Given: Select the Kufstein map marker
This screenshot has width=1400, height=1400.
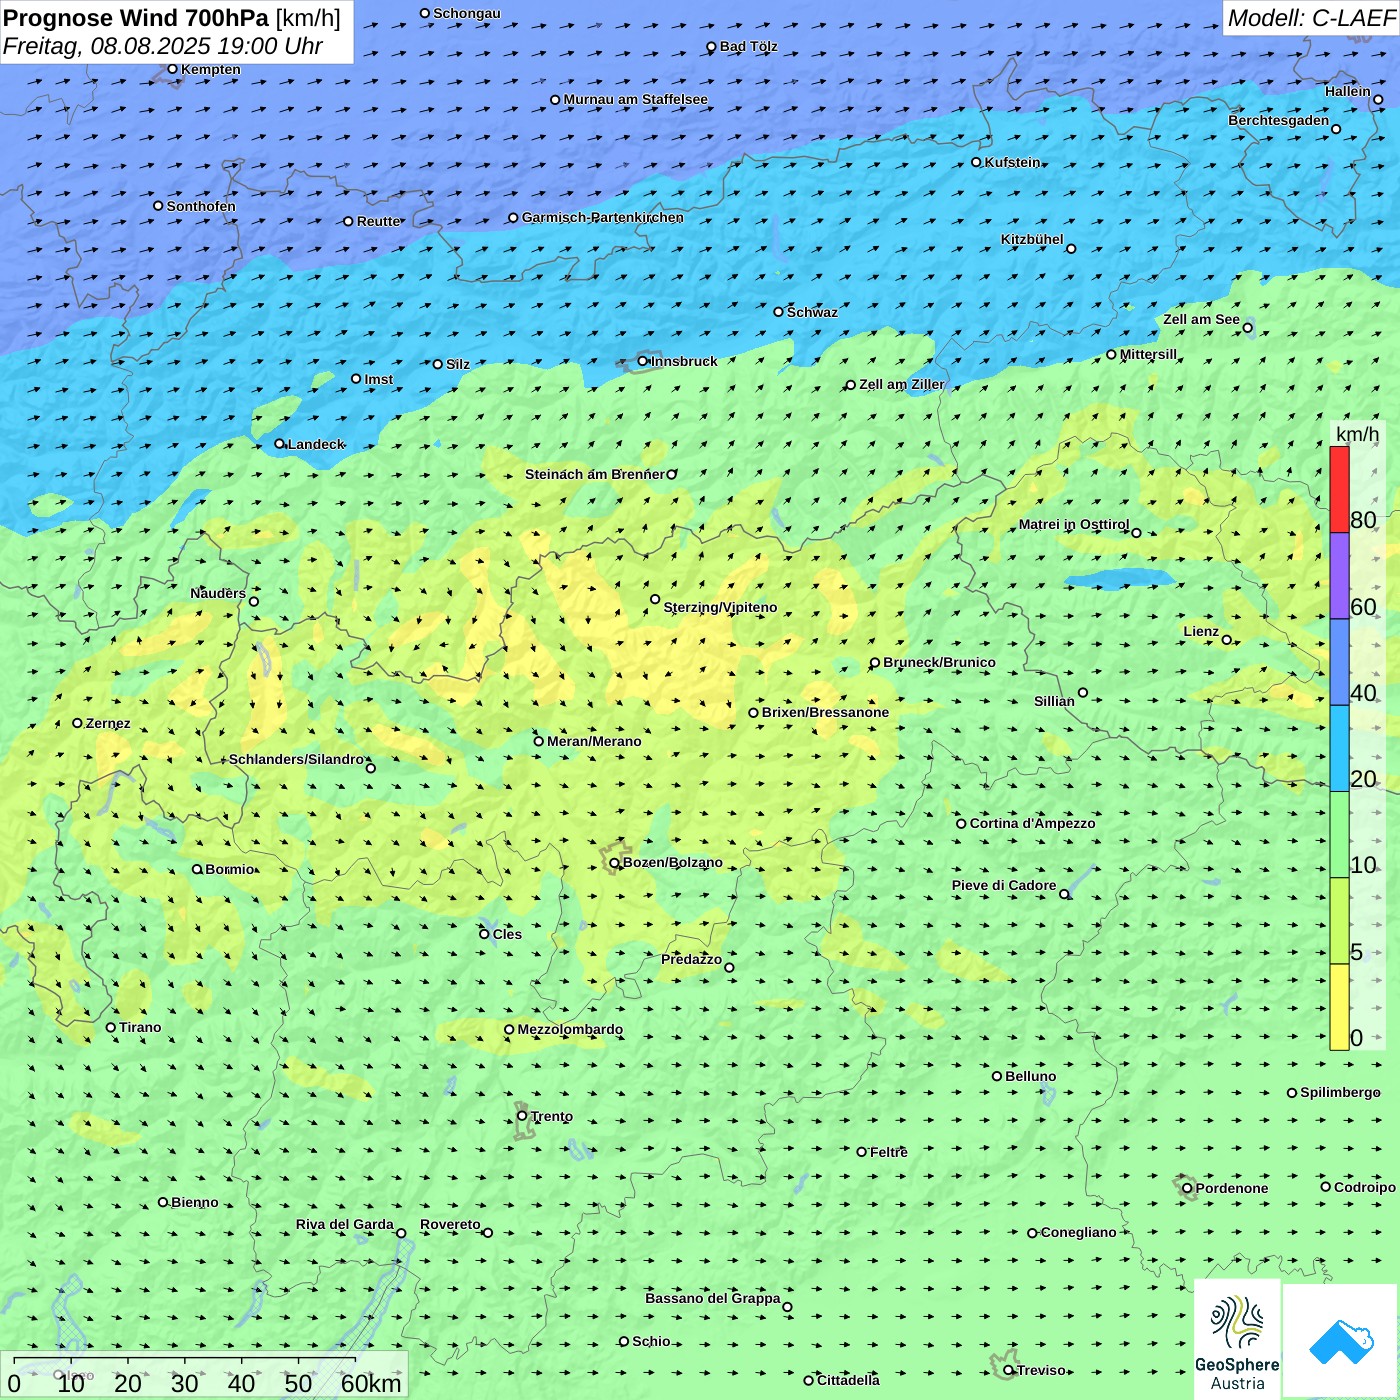Looking at the screenshot, I should tap(977, 162).
